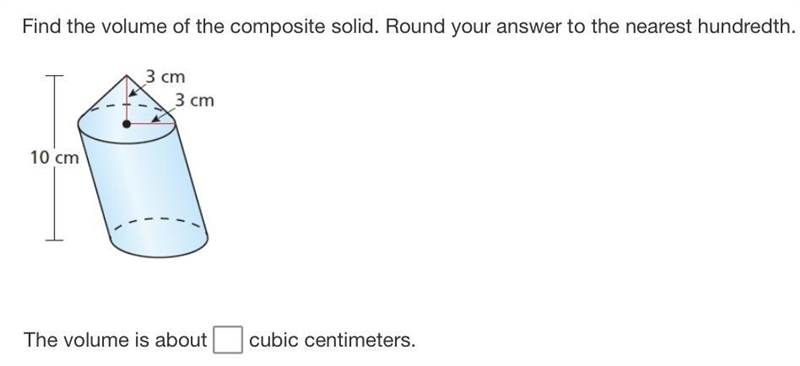The image size is (800, 366).
Task: Click the blue slanted cylinder body
Action: click(143, 186)
